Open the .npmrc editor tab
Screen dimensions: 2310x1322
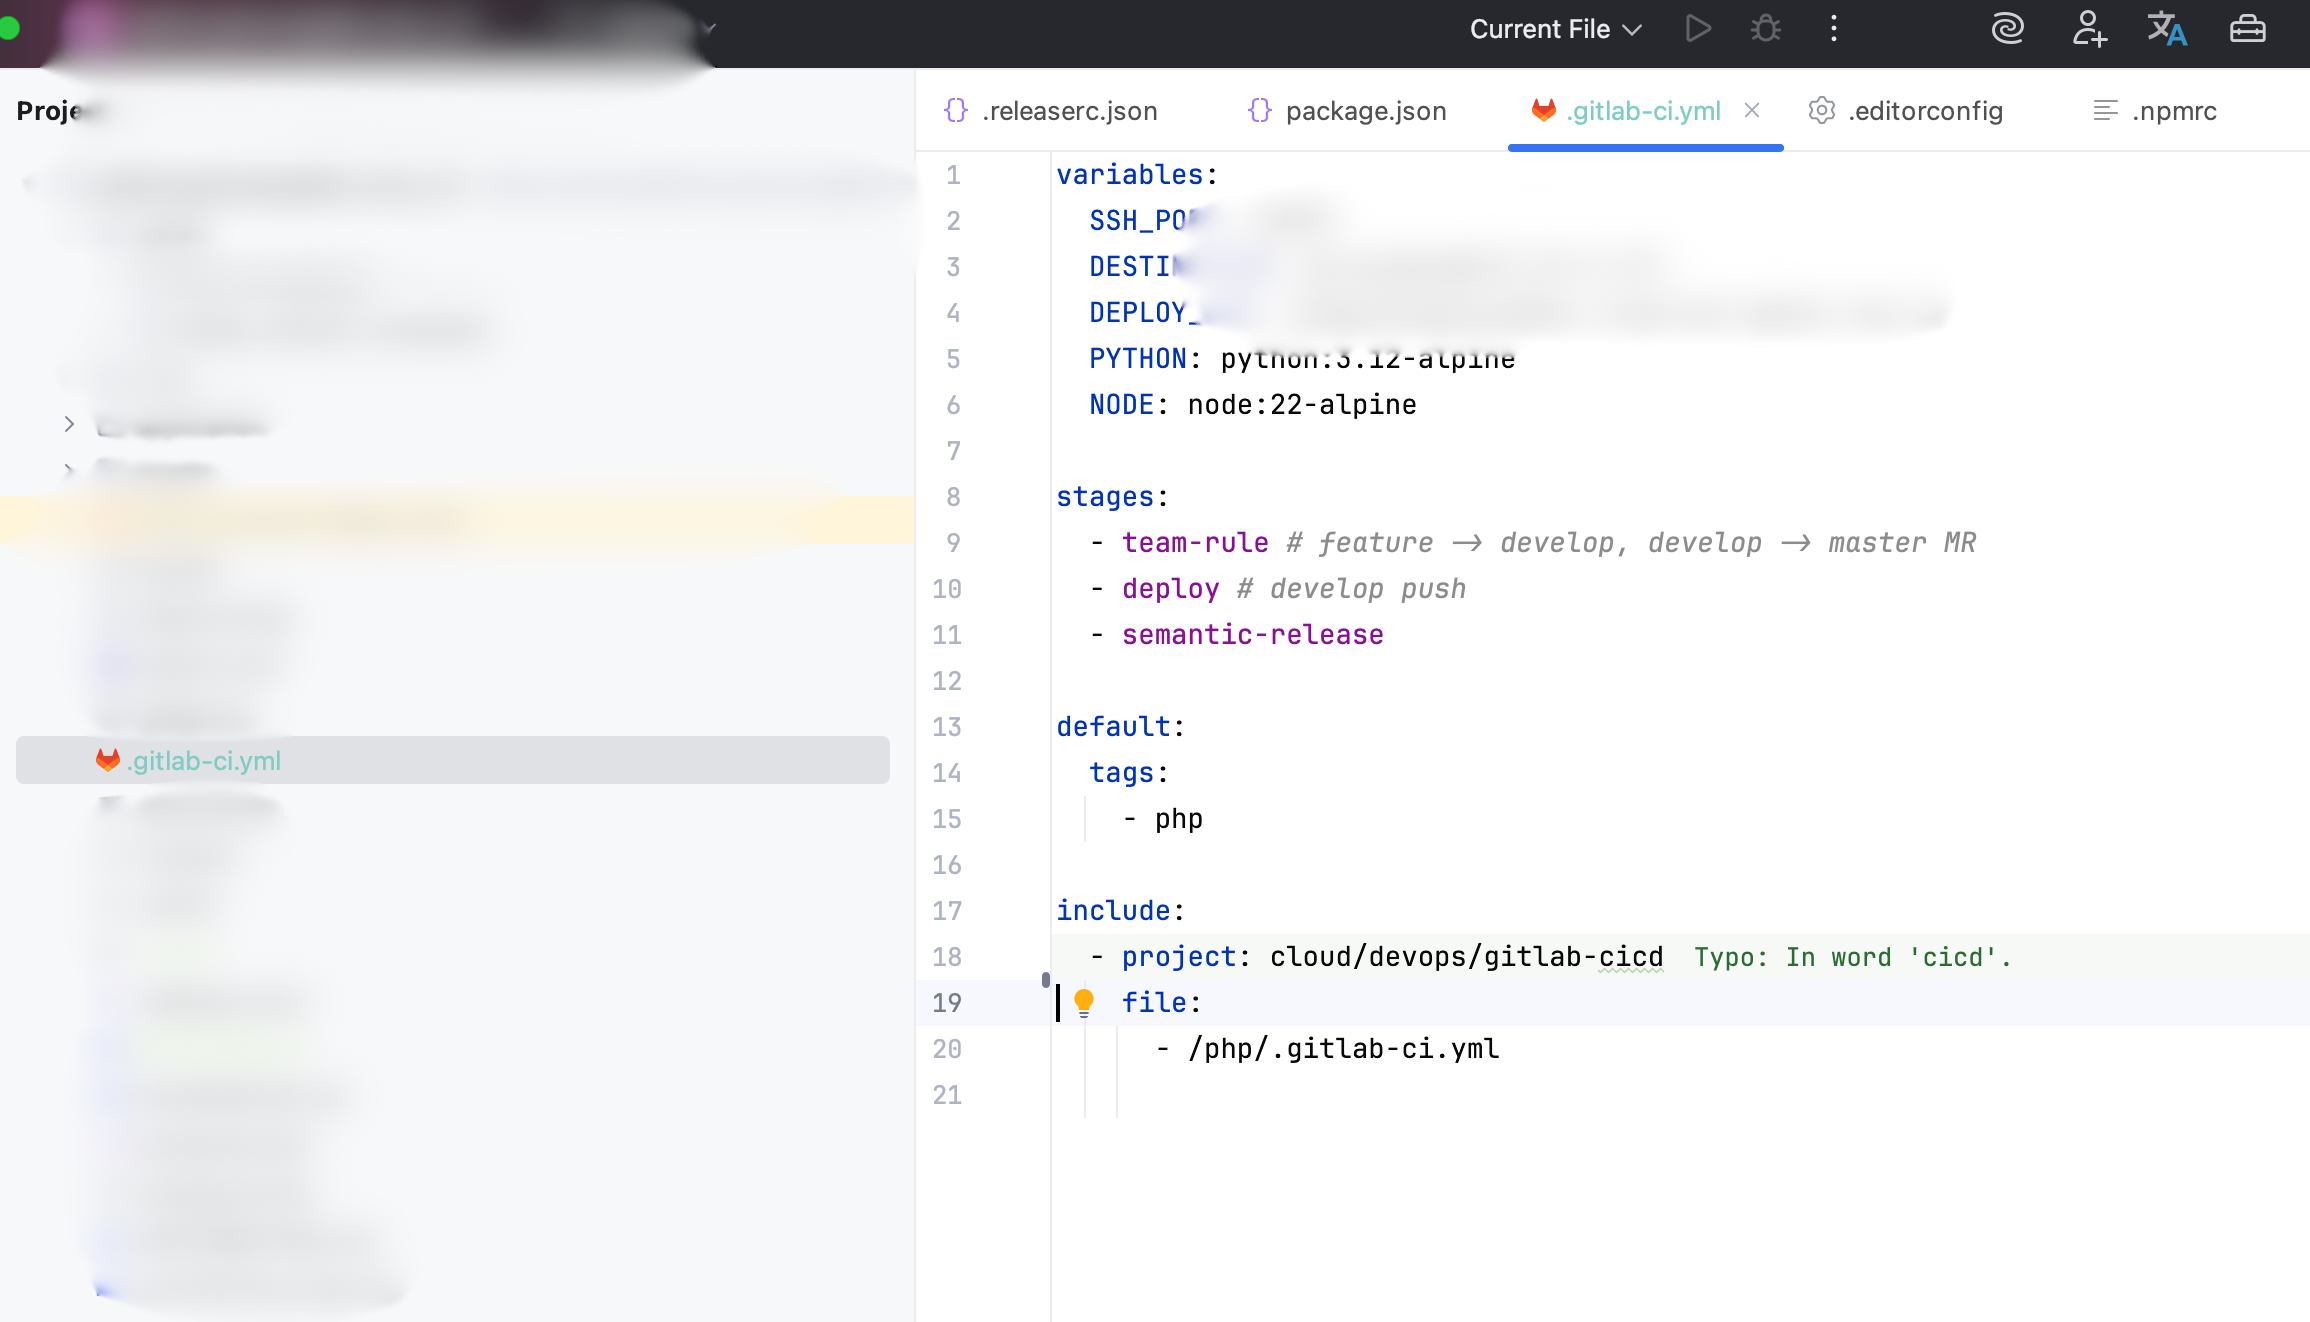[x=2173, y=111]
